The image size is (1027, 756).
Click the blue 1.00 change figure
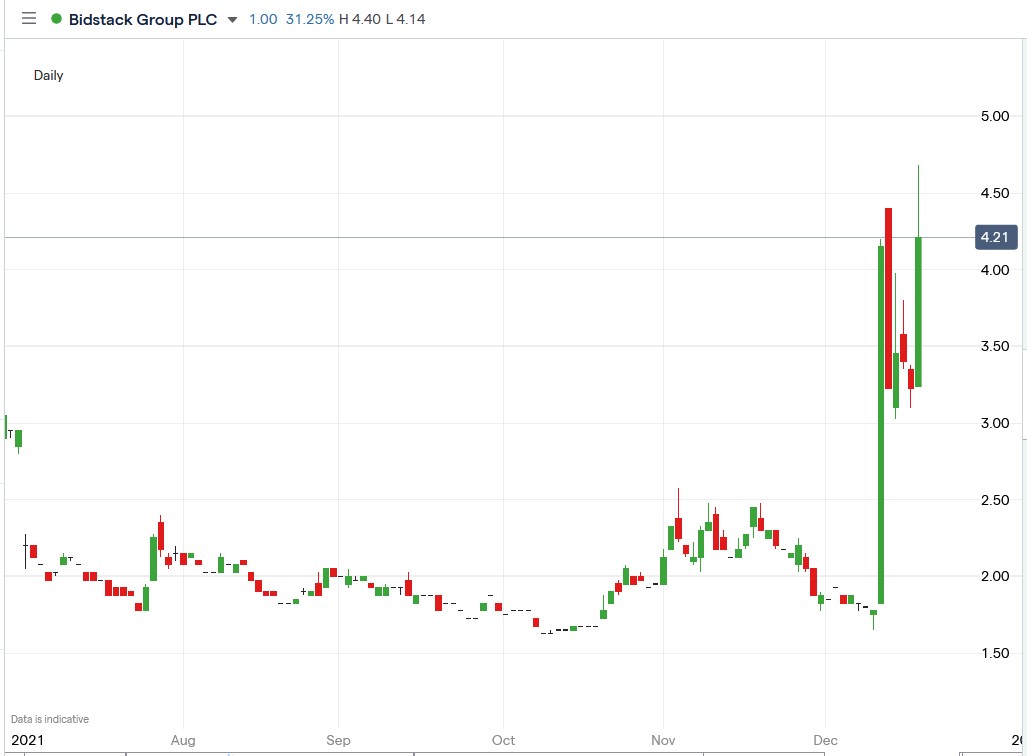(x=263, y=18)
